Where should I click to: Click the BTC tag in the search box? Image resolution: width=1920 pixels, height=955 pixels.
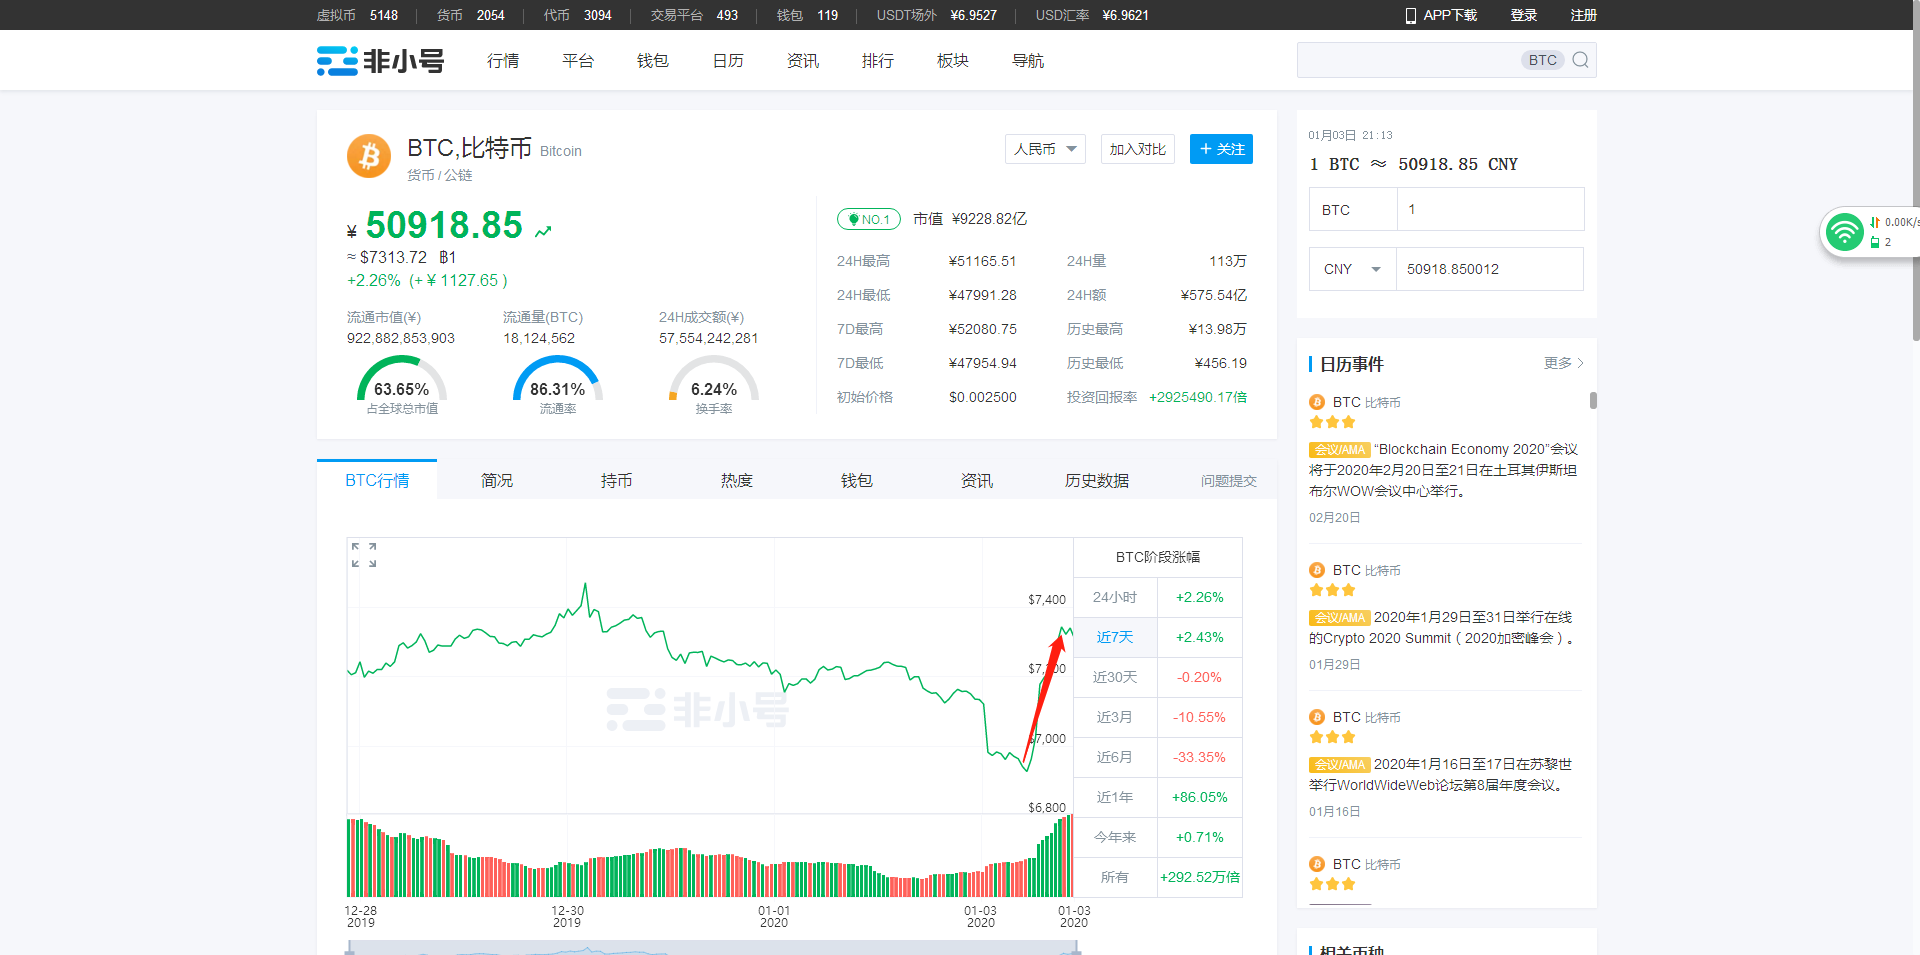1542,60
